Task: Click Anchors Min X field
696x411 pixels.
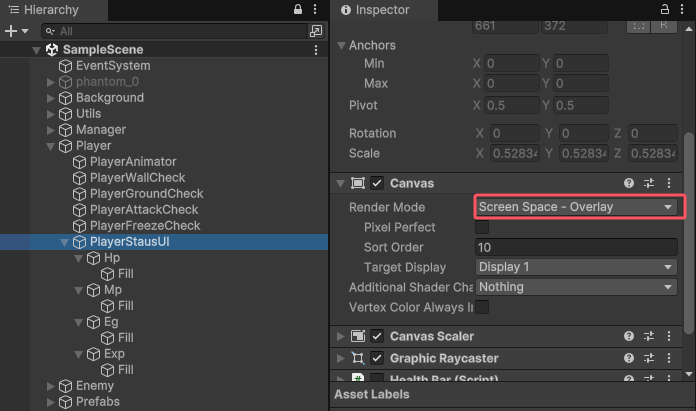Action: (x=511, y=63)
